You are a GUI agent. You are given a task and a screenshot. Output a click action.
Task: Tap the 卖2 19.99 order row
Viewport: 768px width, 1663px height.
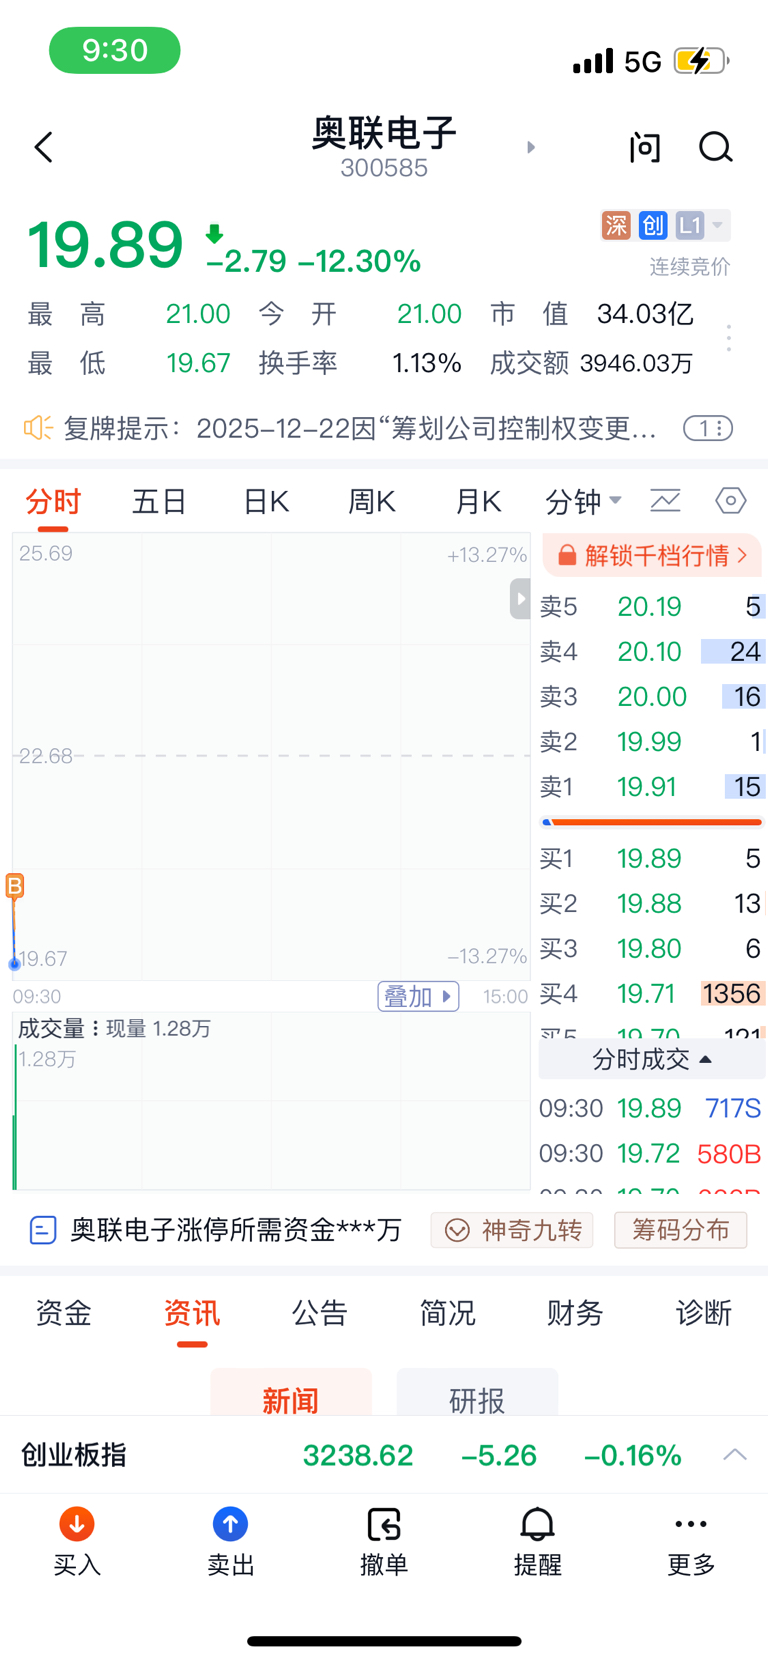point(652,742)
